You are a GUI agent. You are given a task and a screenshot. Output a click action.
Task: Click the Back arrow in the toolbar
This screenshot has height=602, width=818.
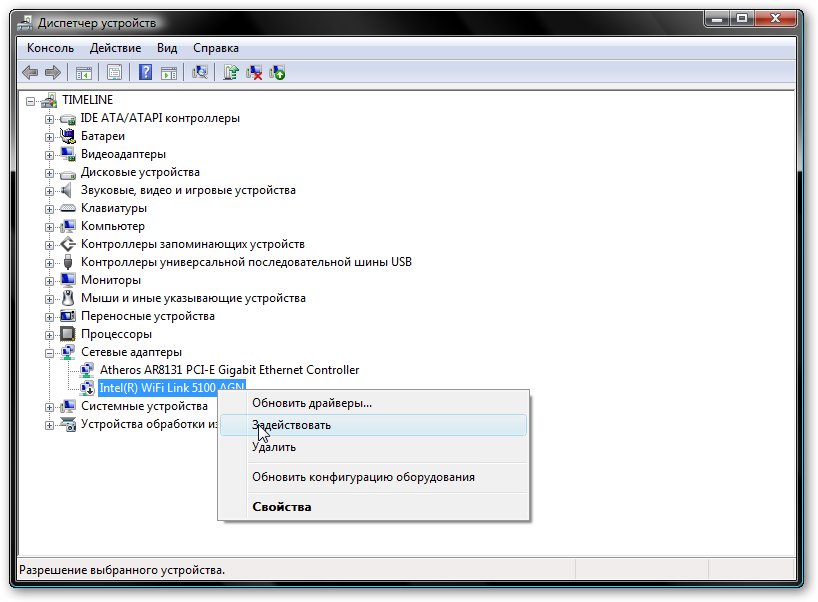point(30,72)
